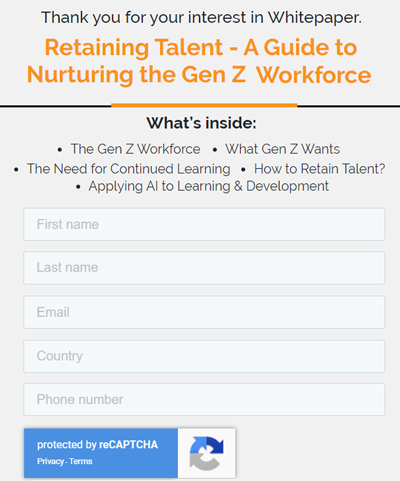The height and width of the screenshot is (481, 400).
Task: Click 'The Need for Continued Learning' item
Action: click(129, 169)
